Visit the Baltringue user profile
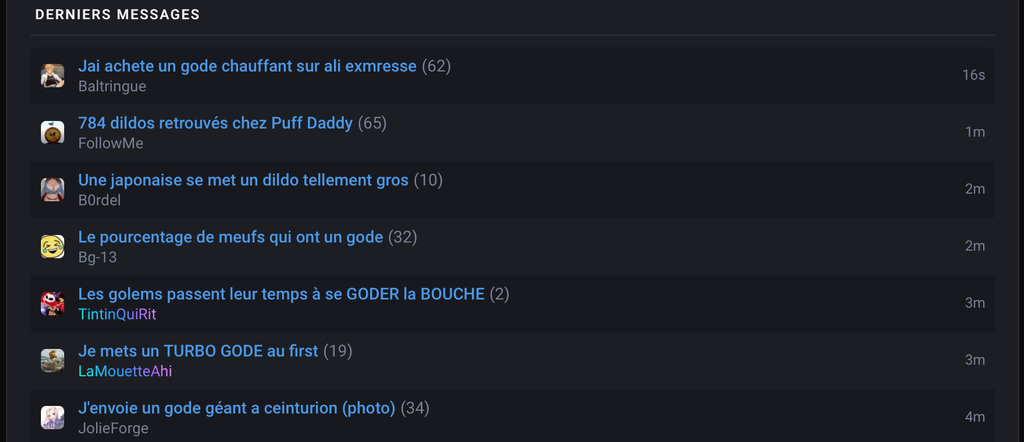 pos(112,86)
